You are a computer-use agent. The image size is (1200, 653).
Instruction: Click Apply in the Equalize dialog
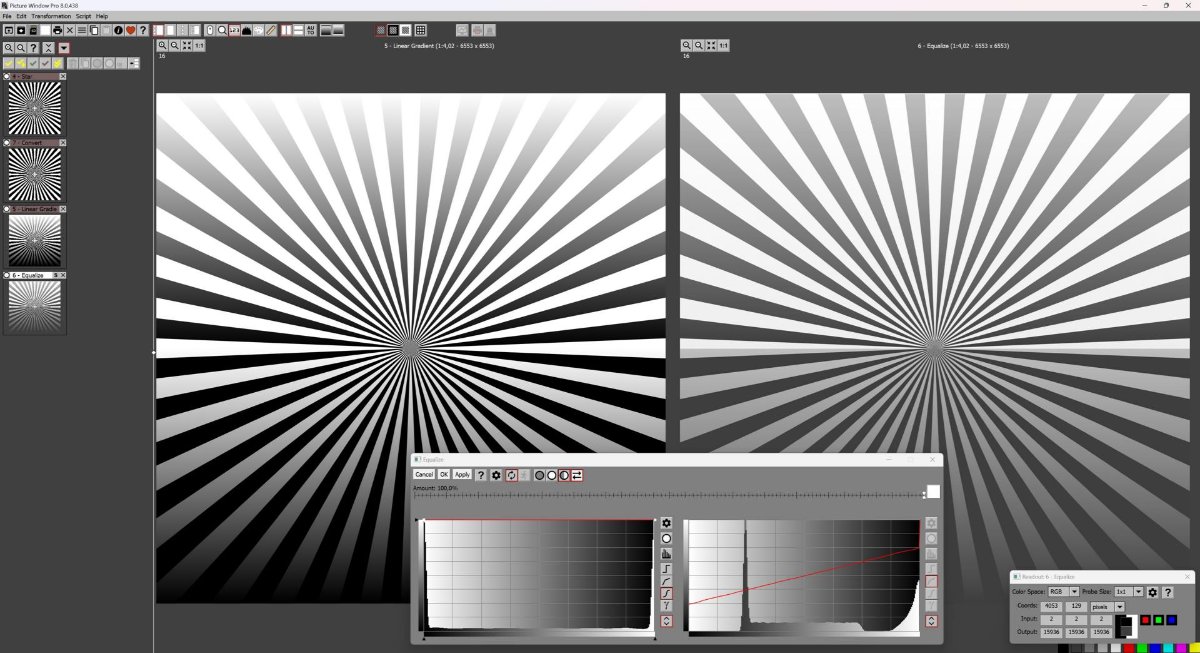(x=463, y=475)
